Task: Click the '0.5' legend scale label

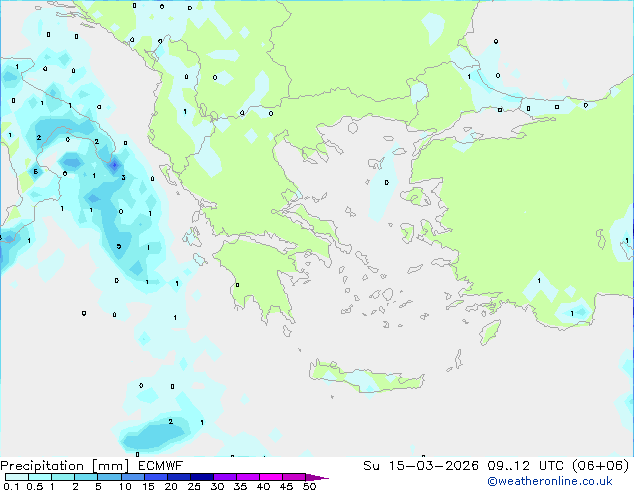Action: [34, 486]
